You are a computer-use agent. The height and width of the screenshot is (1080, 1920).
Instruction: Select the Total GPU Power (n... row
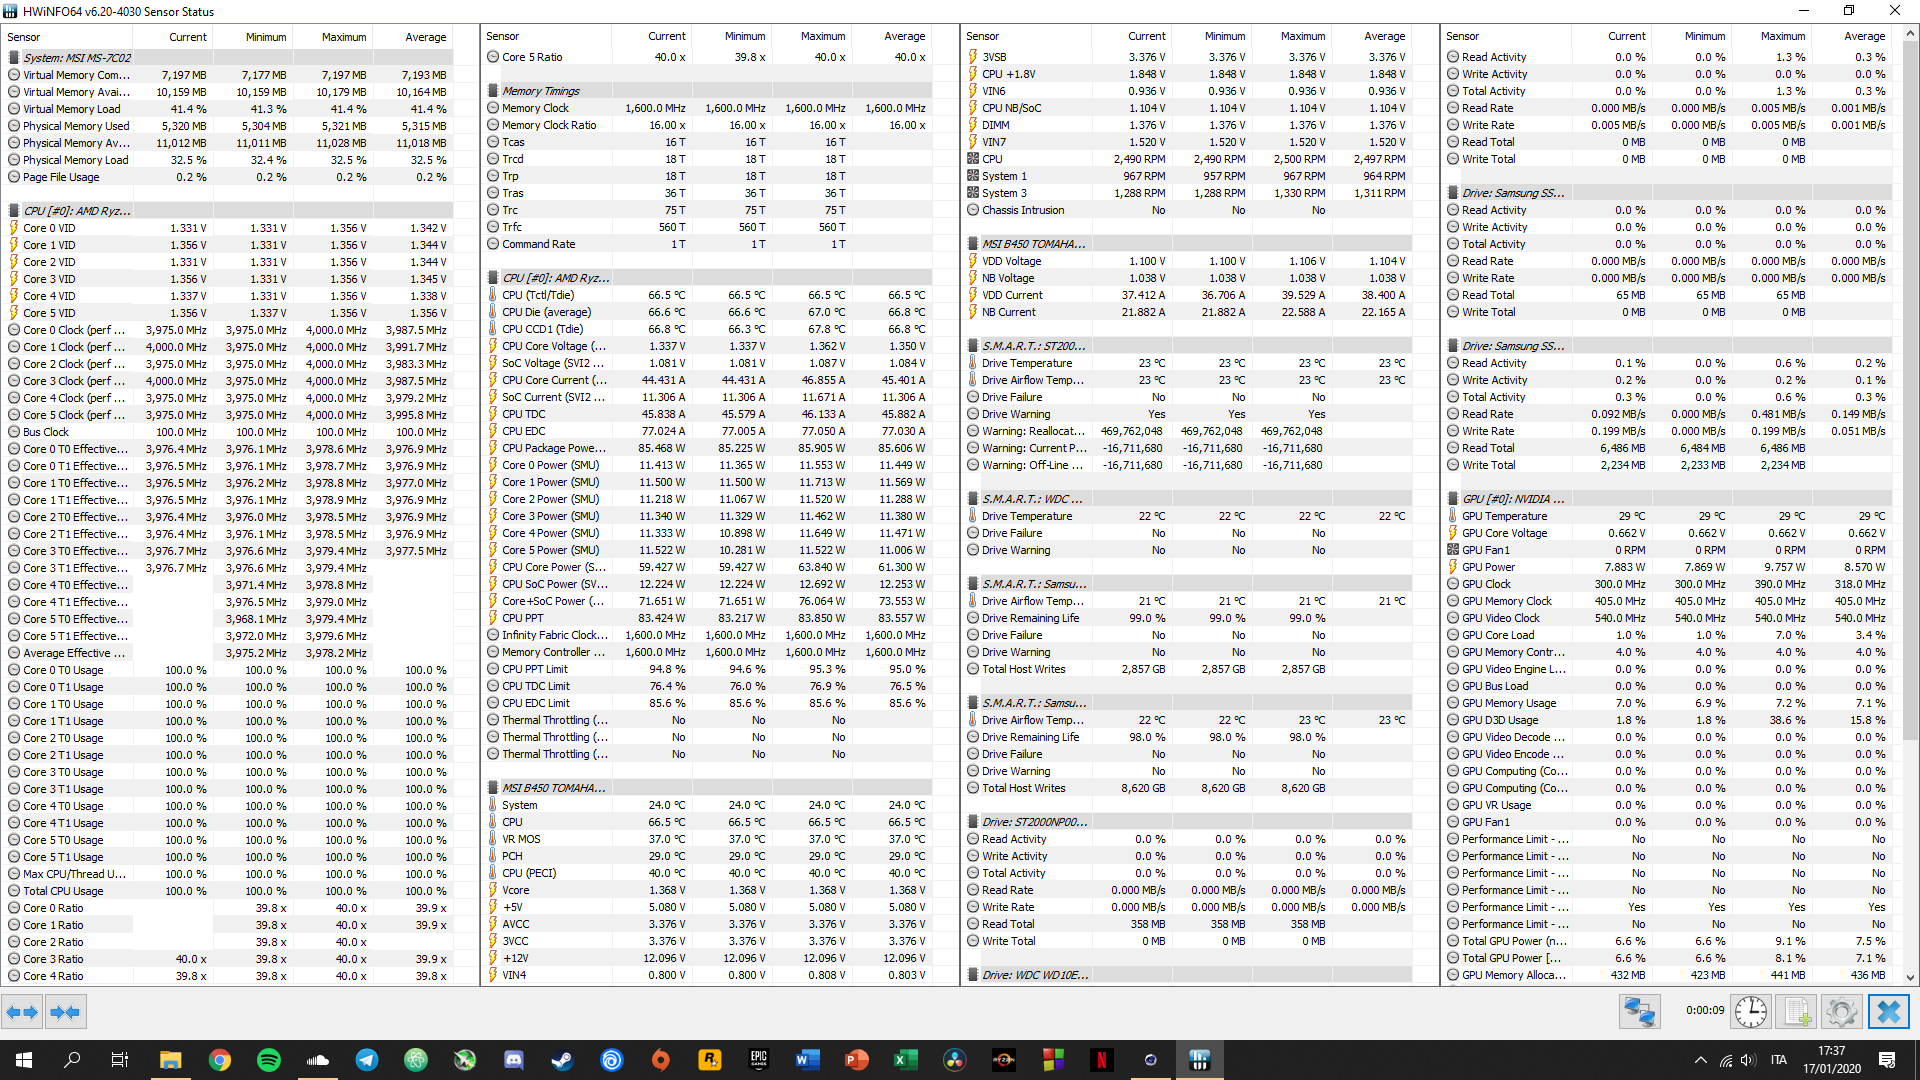coord(1669,941)
